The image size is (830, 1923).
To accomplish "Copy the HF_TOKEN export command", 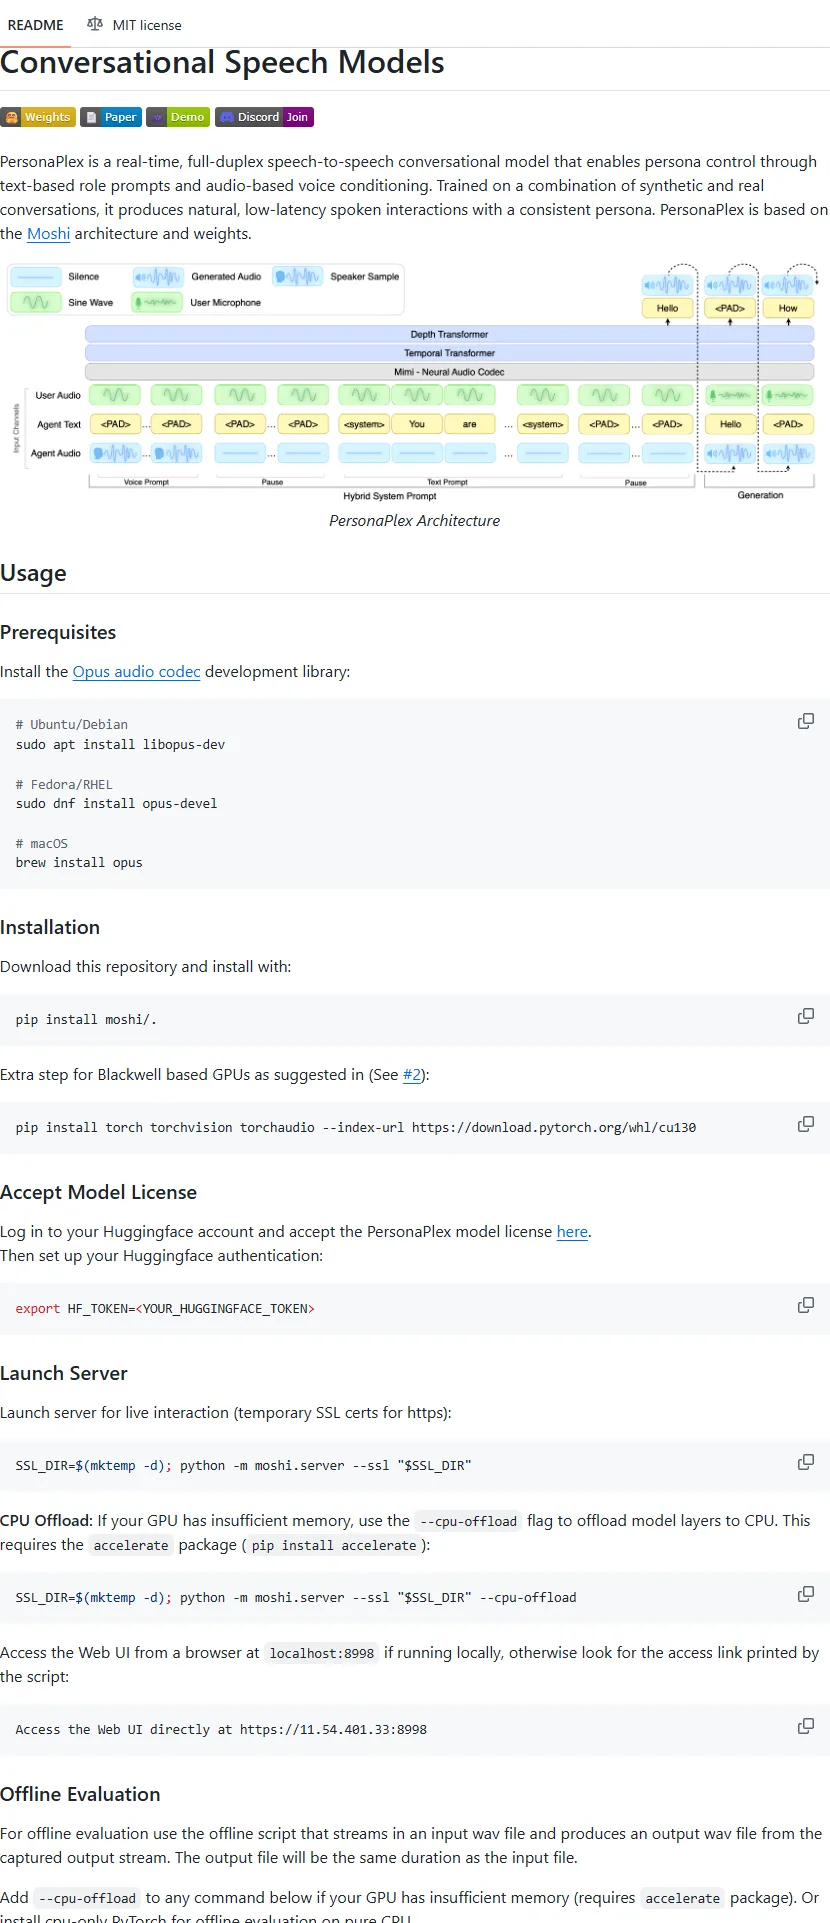I will tap(805, 1305).
